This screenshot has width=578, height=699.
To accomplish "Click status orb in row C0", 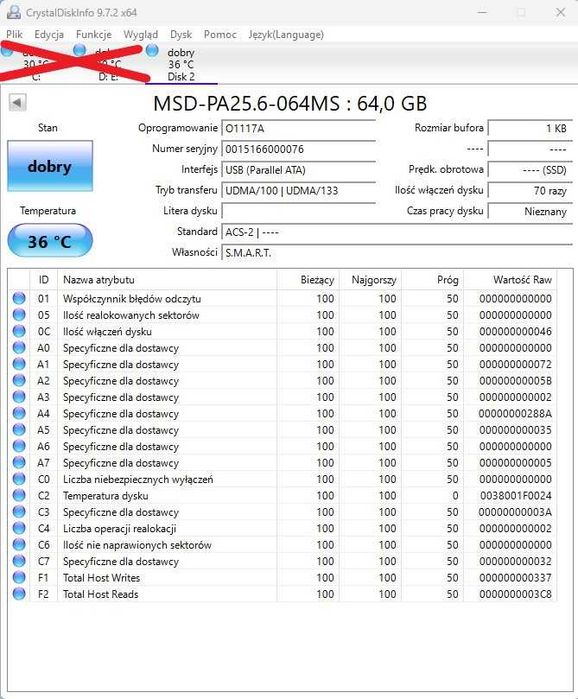I will (x=19, y=479).
